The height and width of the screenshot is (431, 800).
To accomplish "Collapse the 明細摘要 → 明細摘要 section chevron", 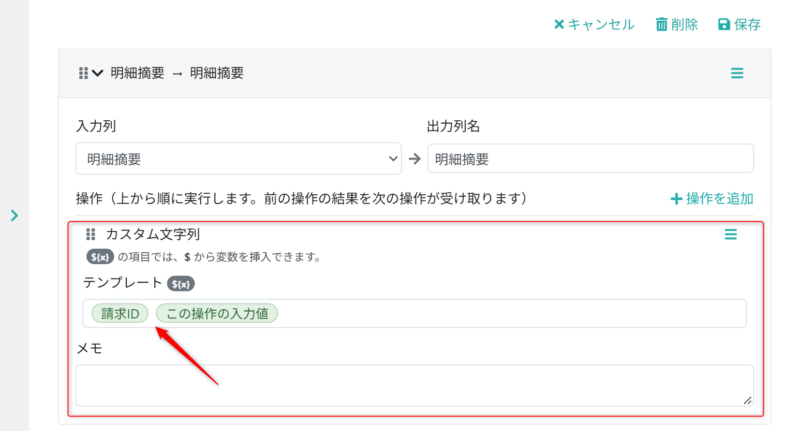I will pyautogui.click(x=97, y=73).
